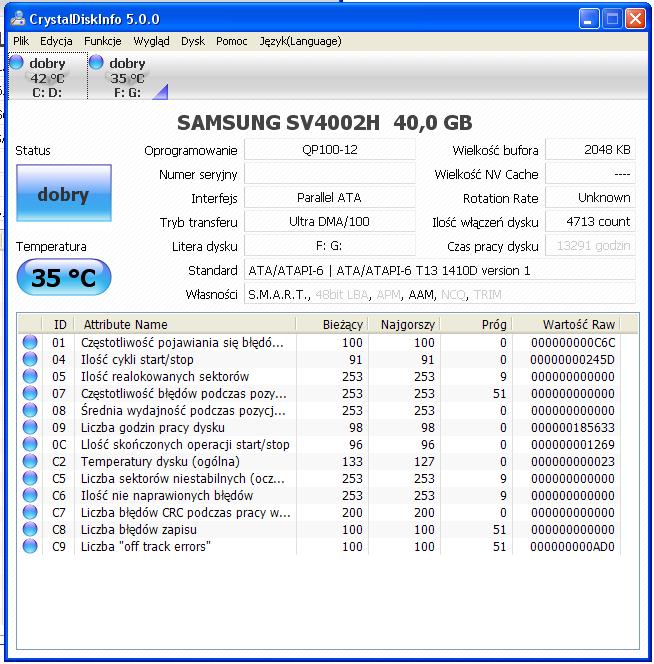Click blue orb on C: D: tab
The height and width of the screenshot is (664, 654).
coord(17,62)
